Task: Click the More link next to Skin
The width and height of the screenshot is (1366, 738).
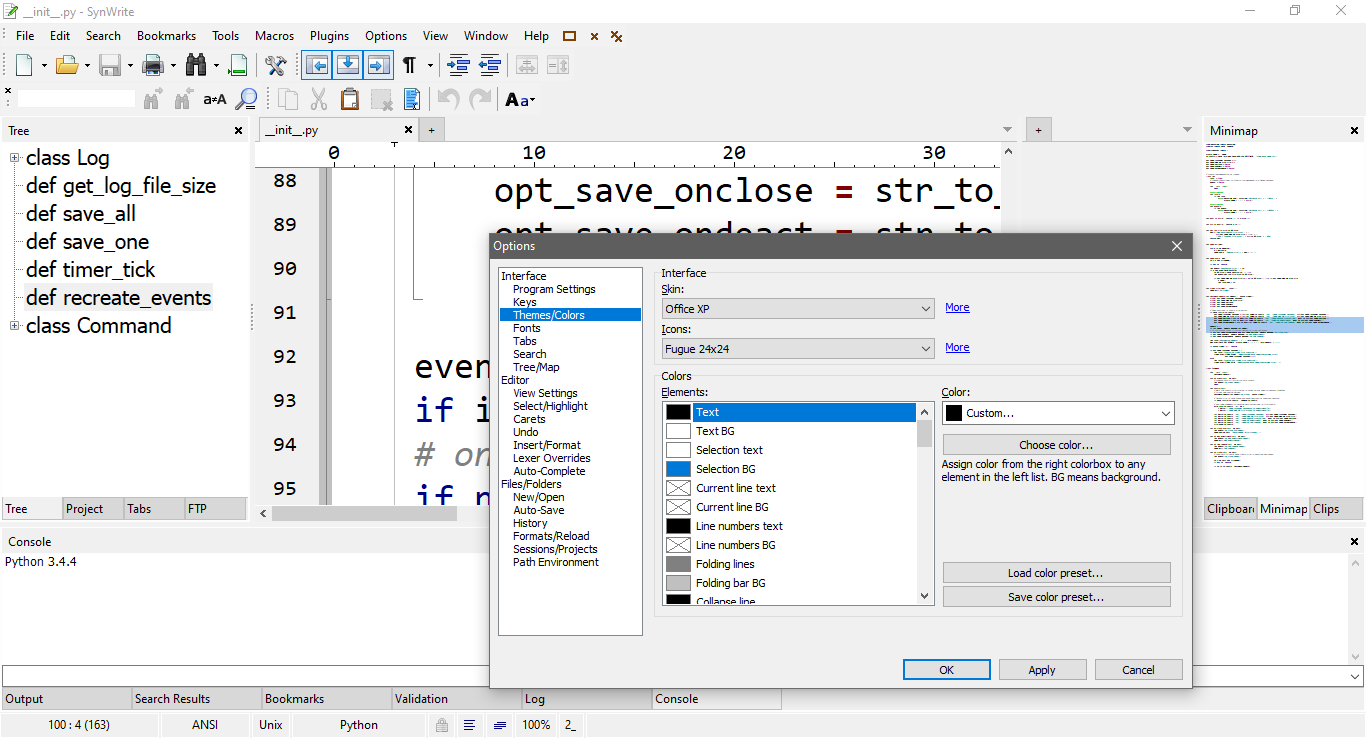Action: (957, 308)
